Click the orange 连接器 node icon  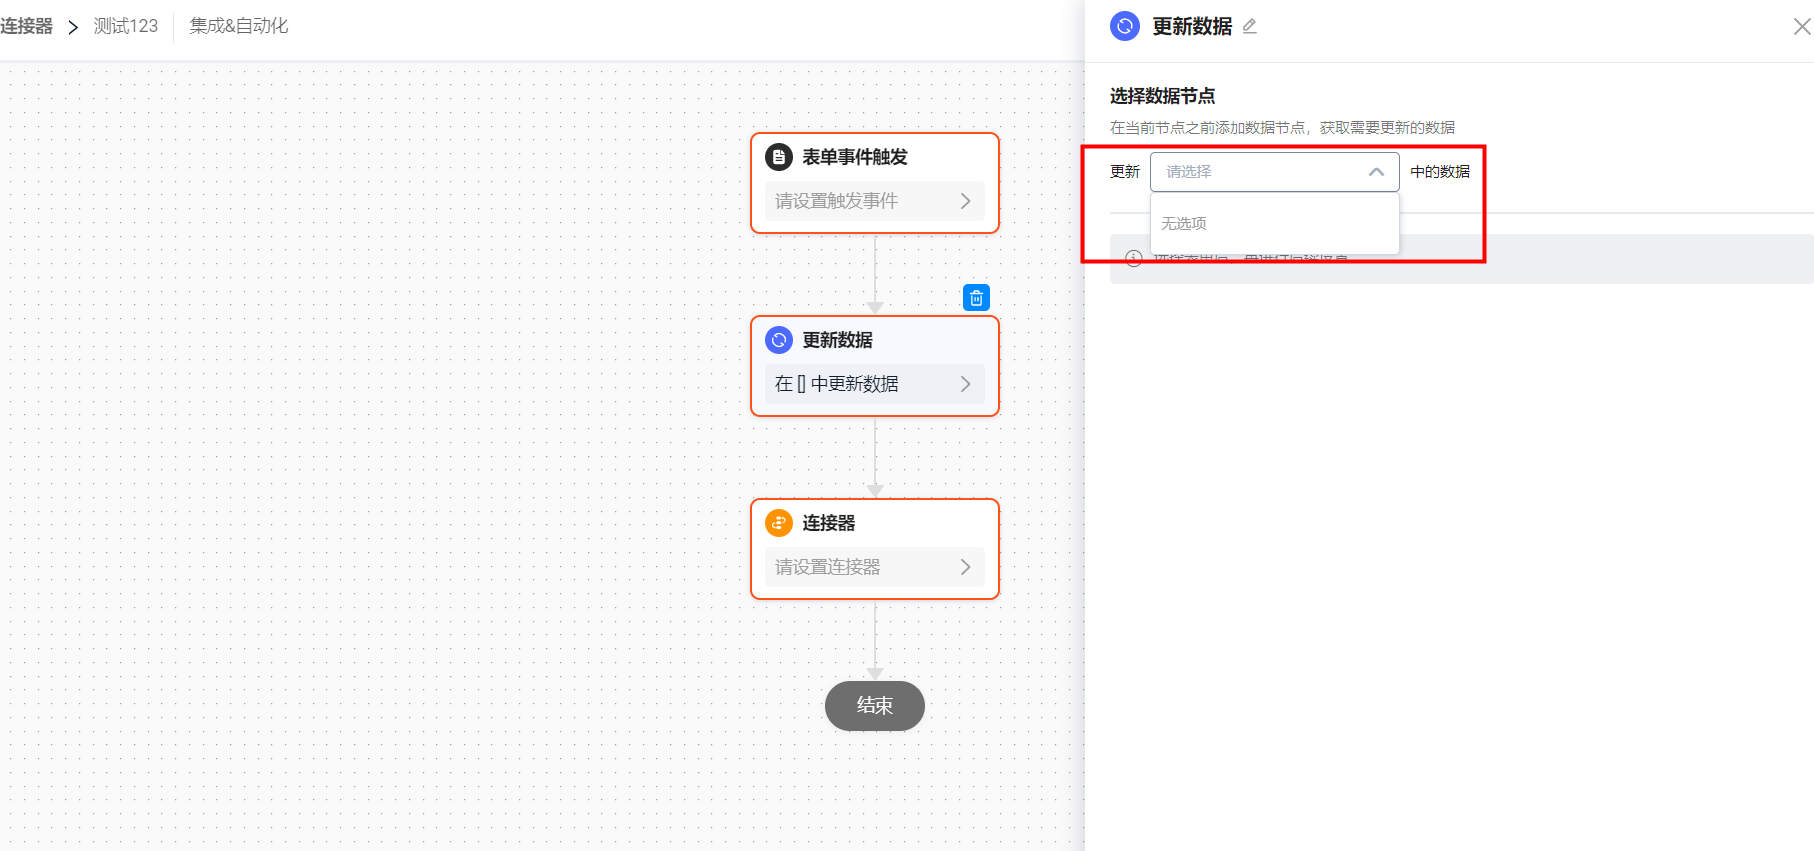coord(778,523)
